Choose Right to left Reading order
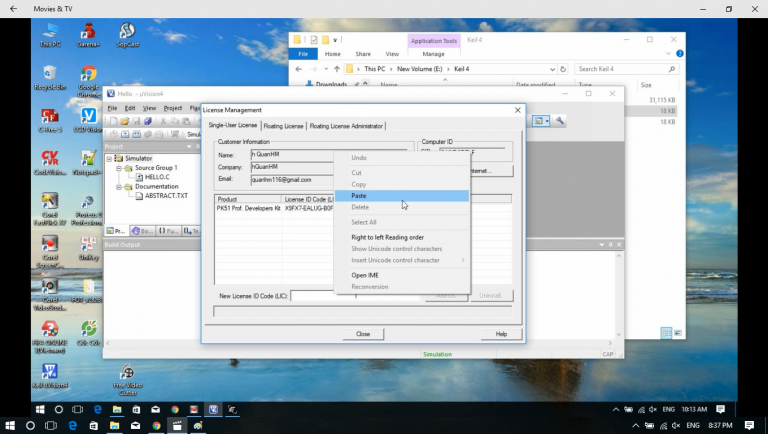768x434 pixels. (387, 237)
